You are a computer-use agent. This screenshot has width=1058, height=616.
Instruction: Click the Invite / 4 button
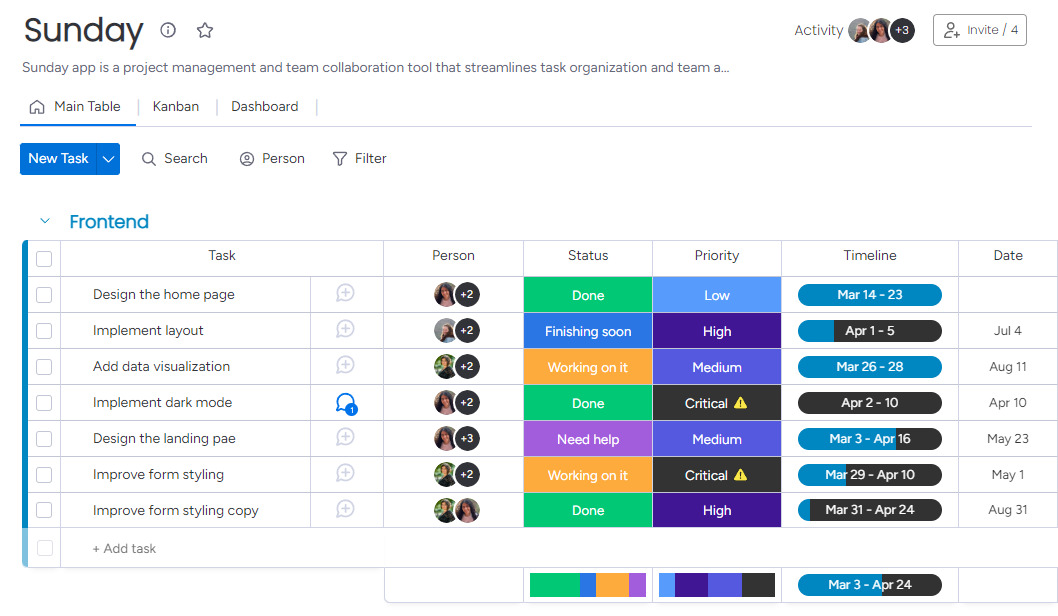(x=979, y=29)
